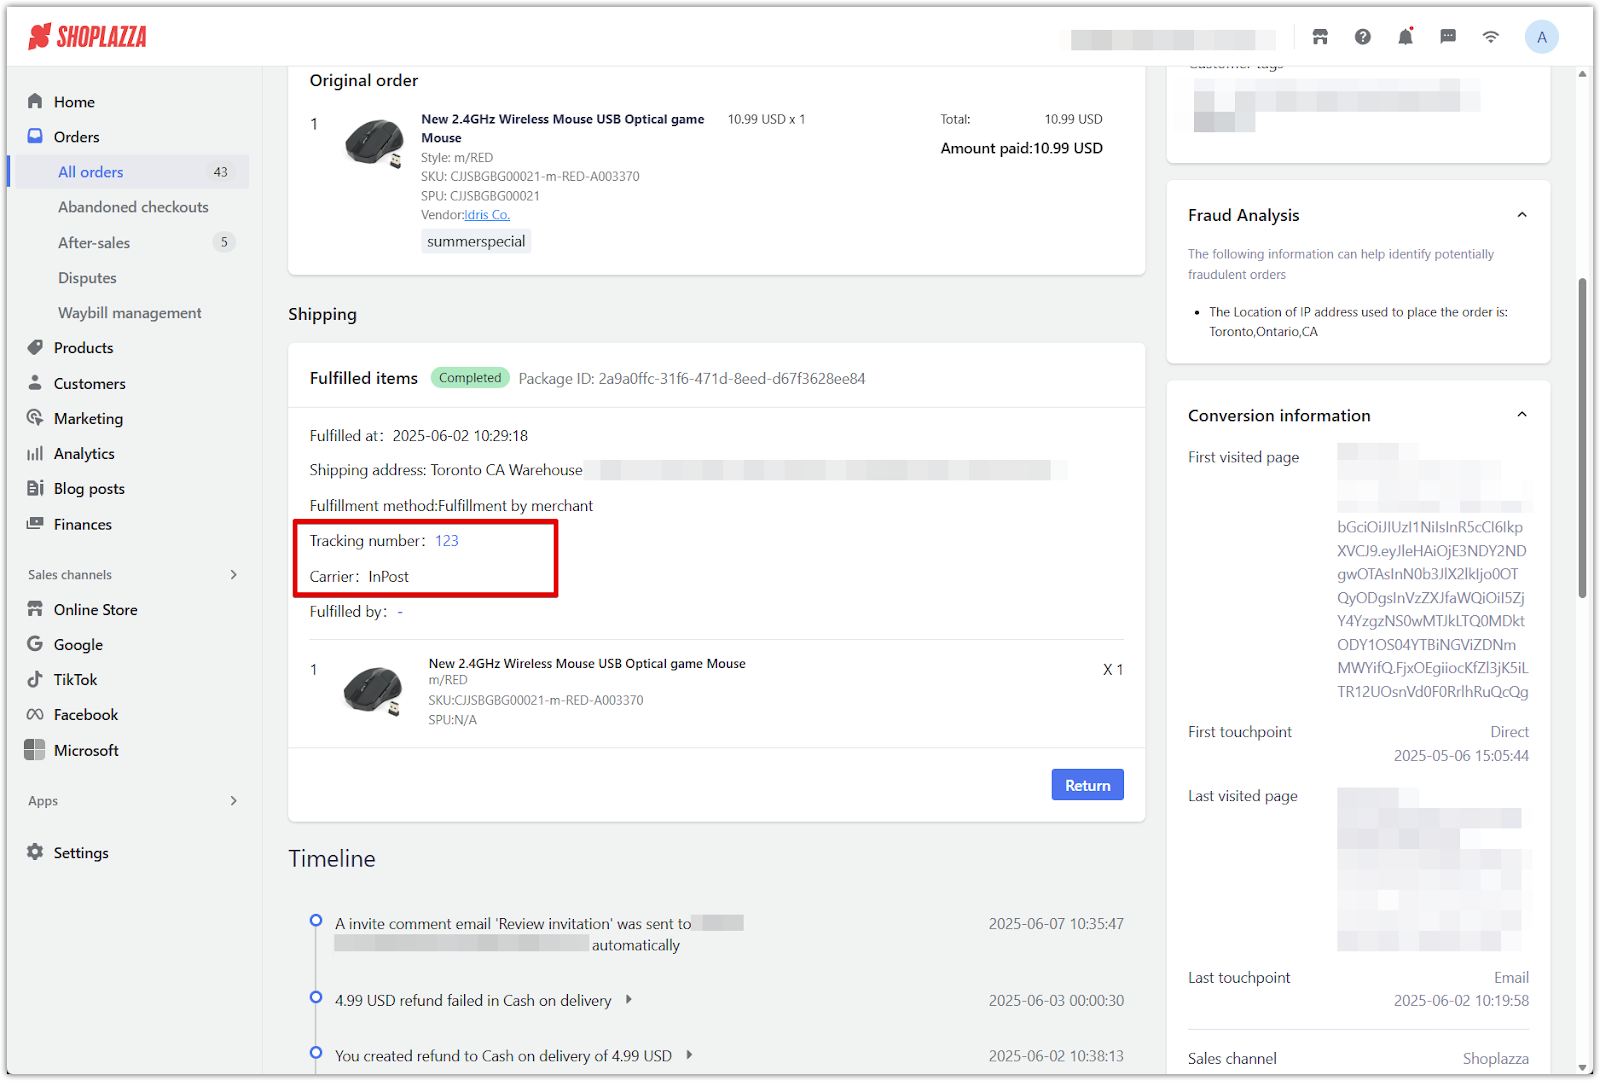Click 'Amount paid:10.99 USD' text

click(x=1022, y=148)
